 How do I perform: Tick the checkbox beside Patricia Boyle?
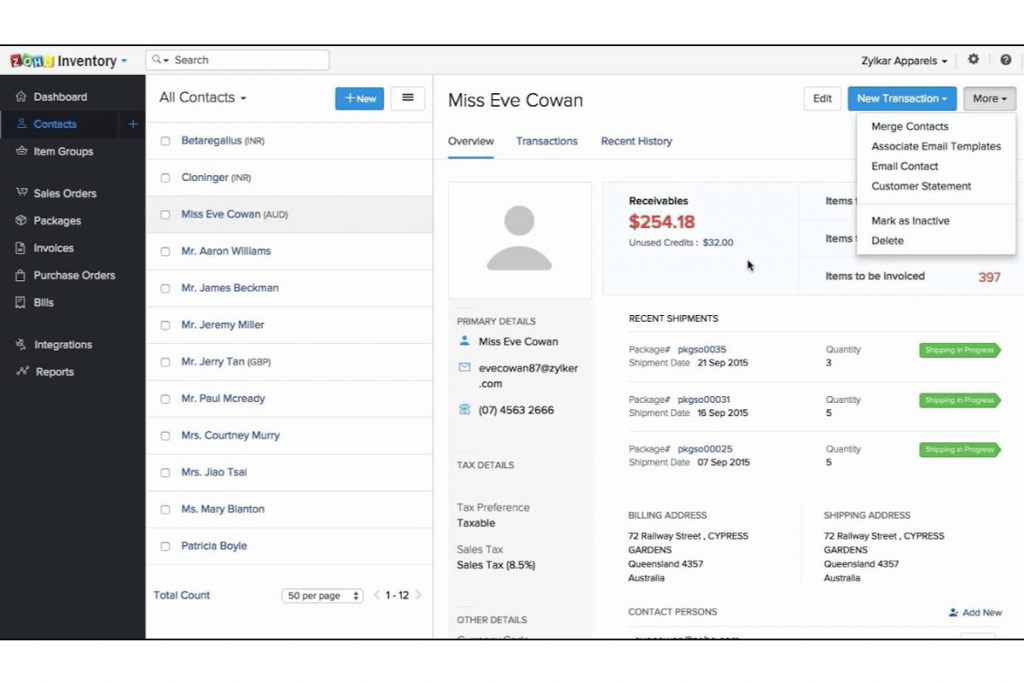pos(165,545)
